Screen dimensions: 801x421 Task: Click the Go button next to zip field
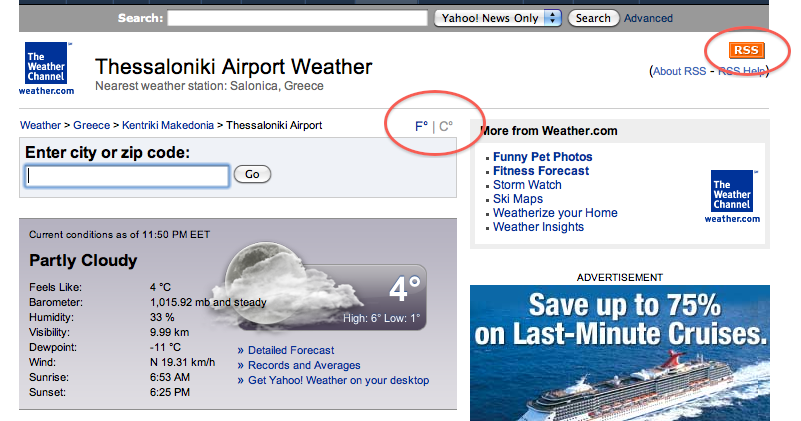252,174
